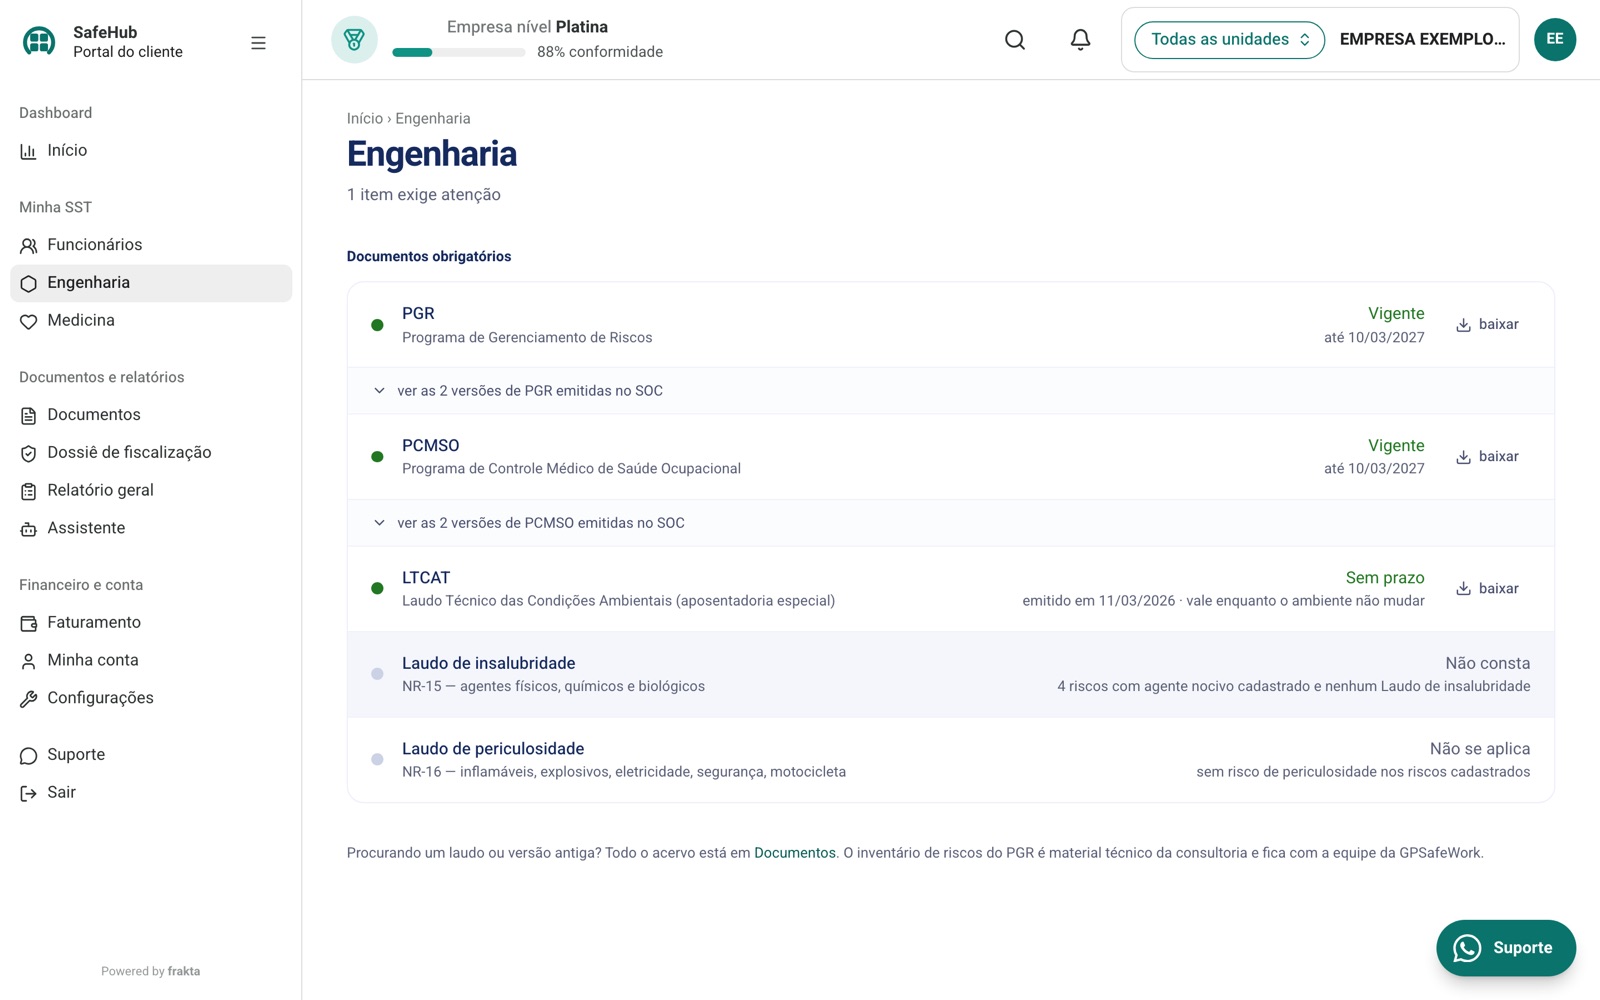Collapse sidebar with hamburger menu icon
This screenshot has height=1000, width=1600.
click(x=258, y=43)
